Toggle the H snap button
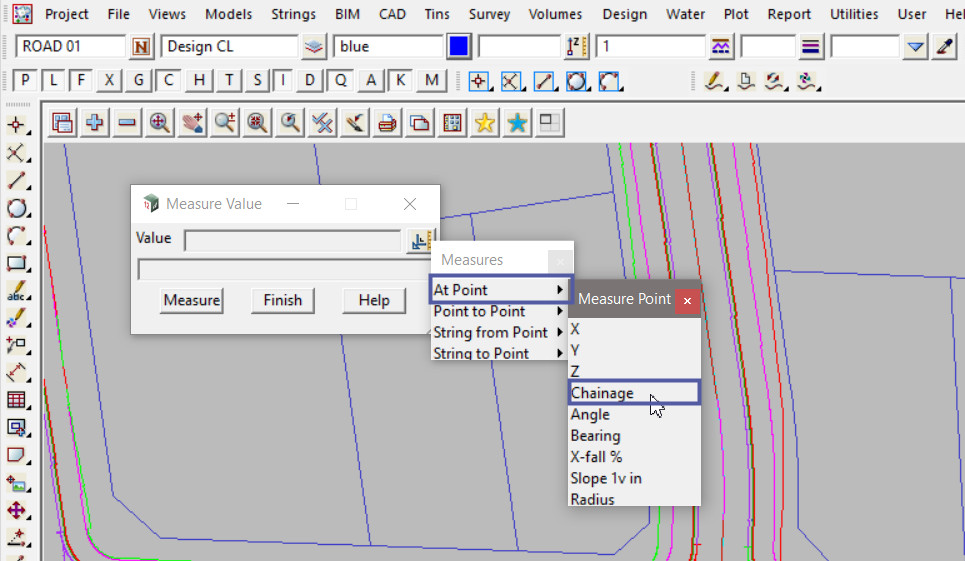The height and width of the screenshot is (561, 965). click(x=199, y=80)
